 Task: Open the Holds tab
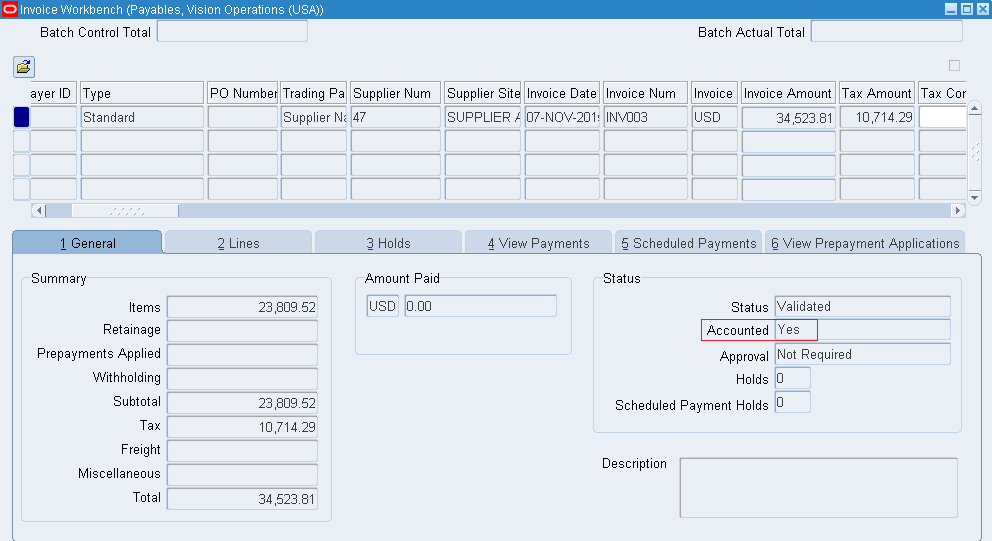(388, 243)
